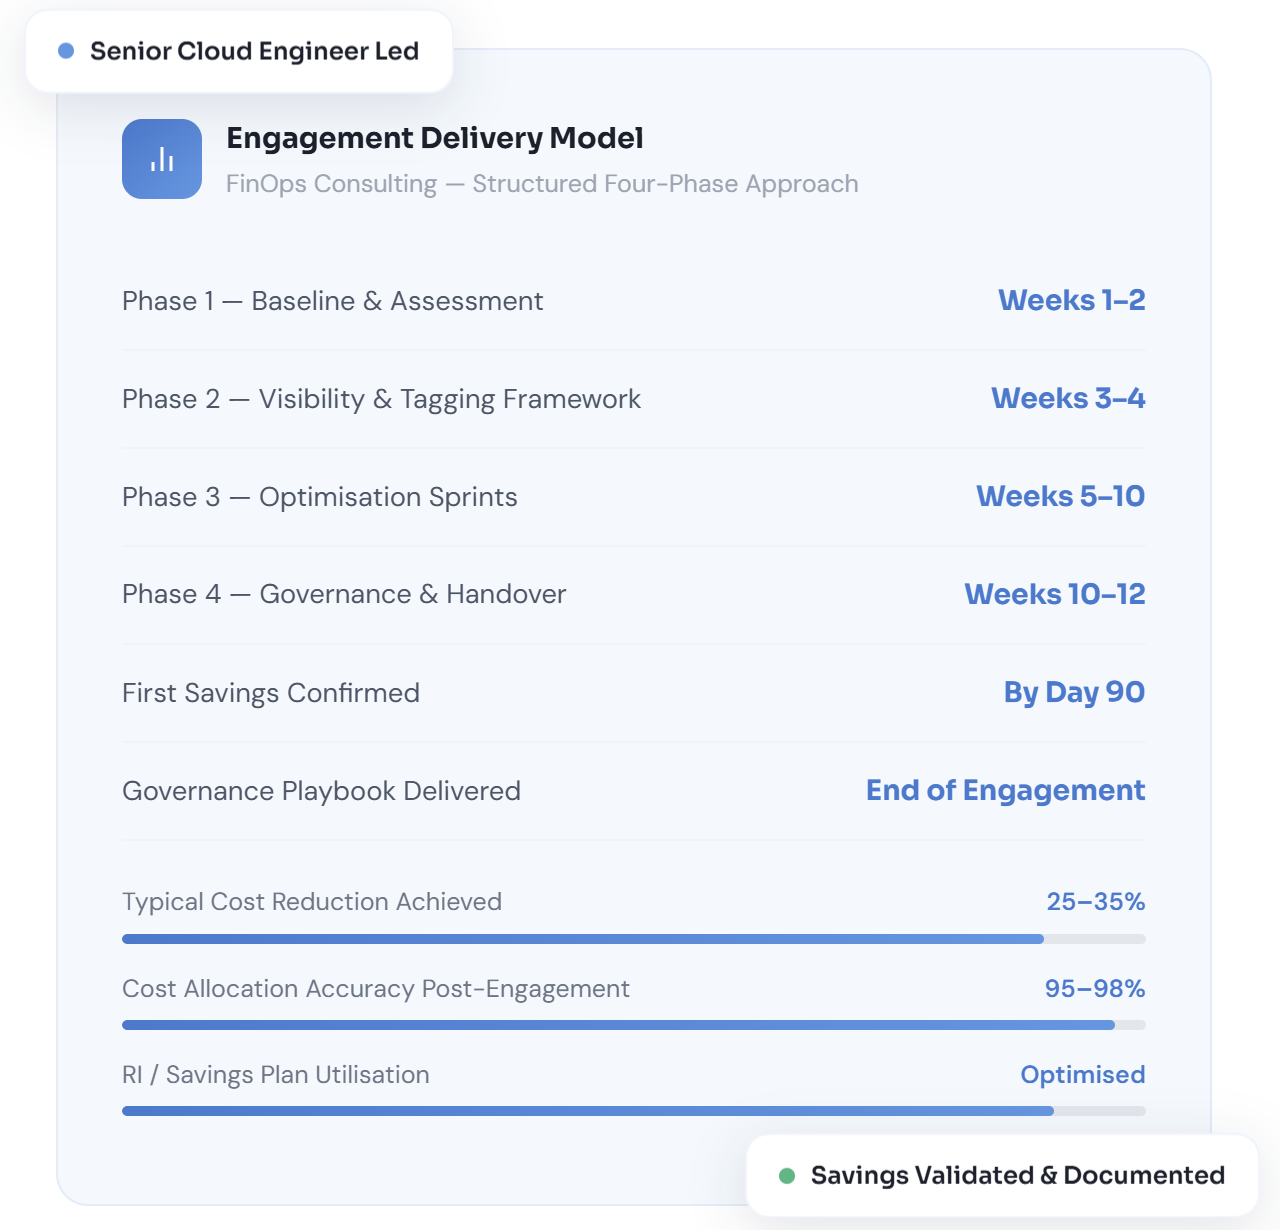
Task: Click the Cost Allocation Accuracy progress bar
Action: pyautogui.click(x=633, y=1025)
